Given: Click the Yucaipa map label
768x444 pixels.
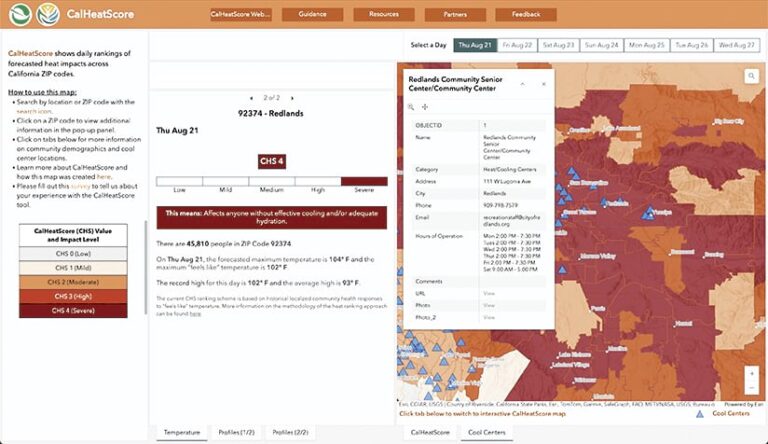Looking at the screenshot, I should pos(662,212).
